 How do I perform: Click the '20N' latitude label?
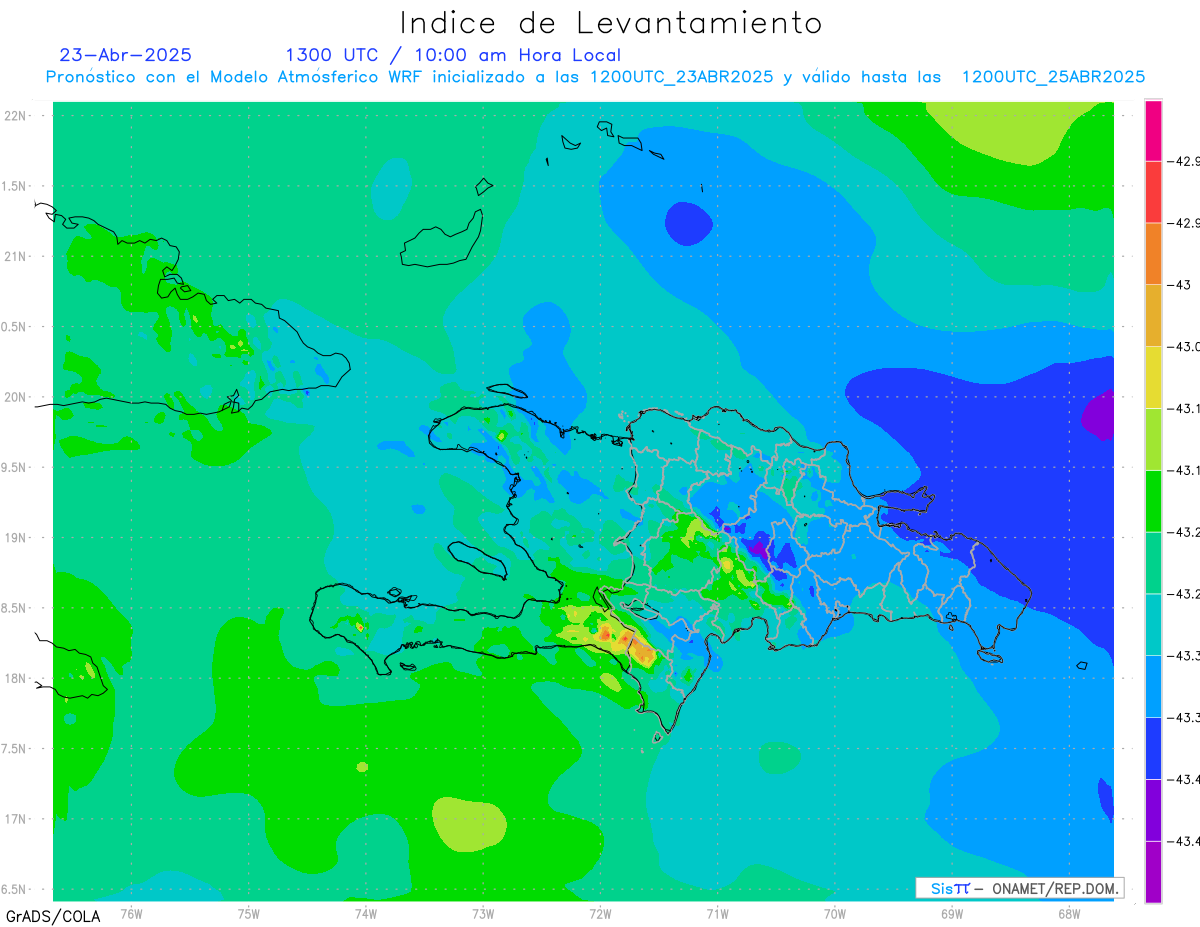click(x=17, y=397)
